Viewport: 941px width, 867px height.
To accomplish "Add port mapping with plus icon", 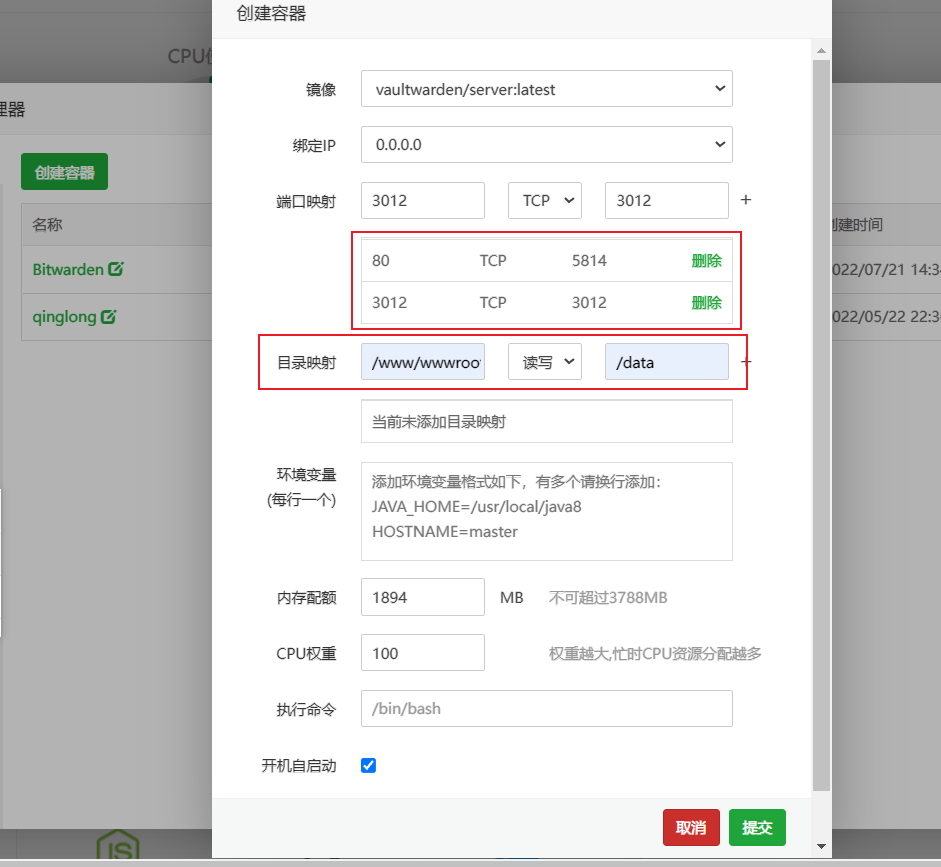I will [745, 200].
